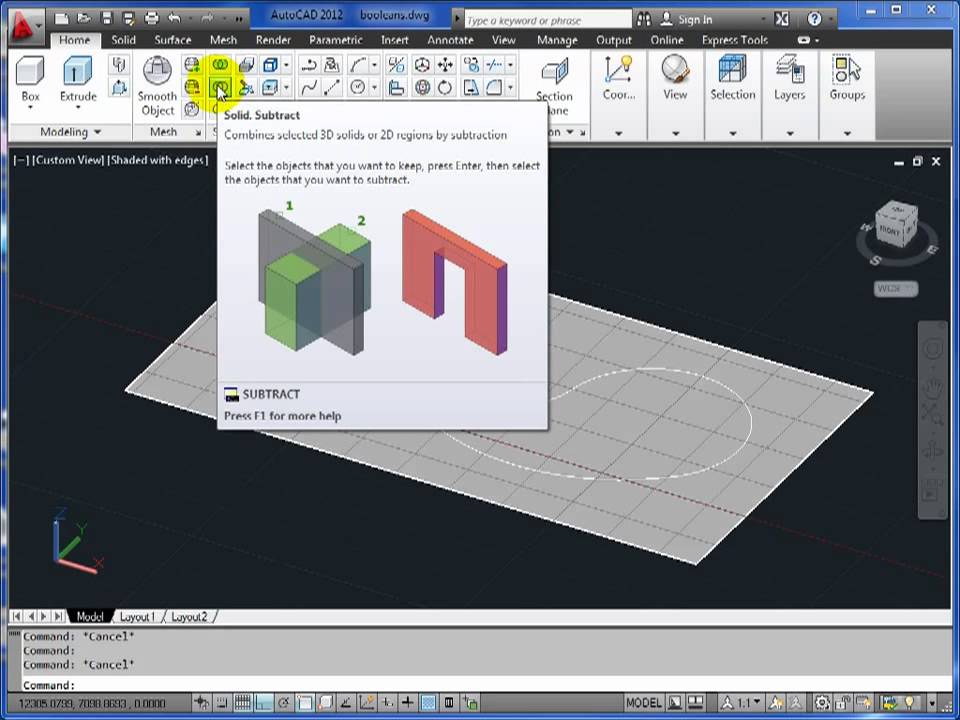Toggle Polar Tracking in status bar

coord(283,702)
